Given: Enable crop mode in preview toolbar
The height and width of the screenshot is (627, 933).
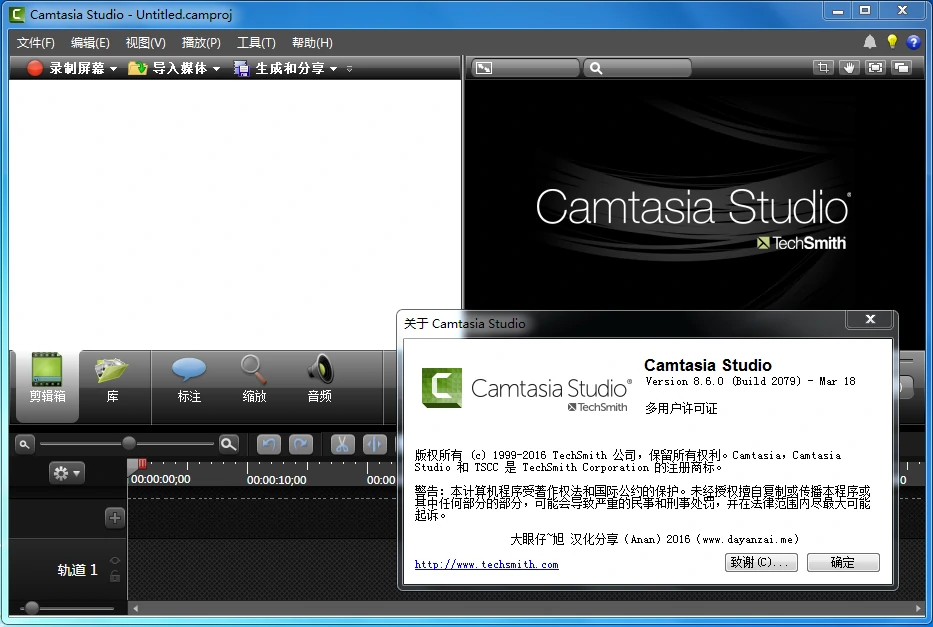Looking at the screenshot, I should point(822,68).
